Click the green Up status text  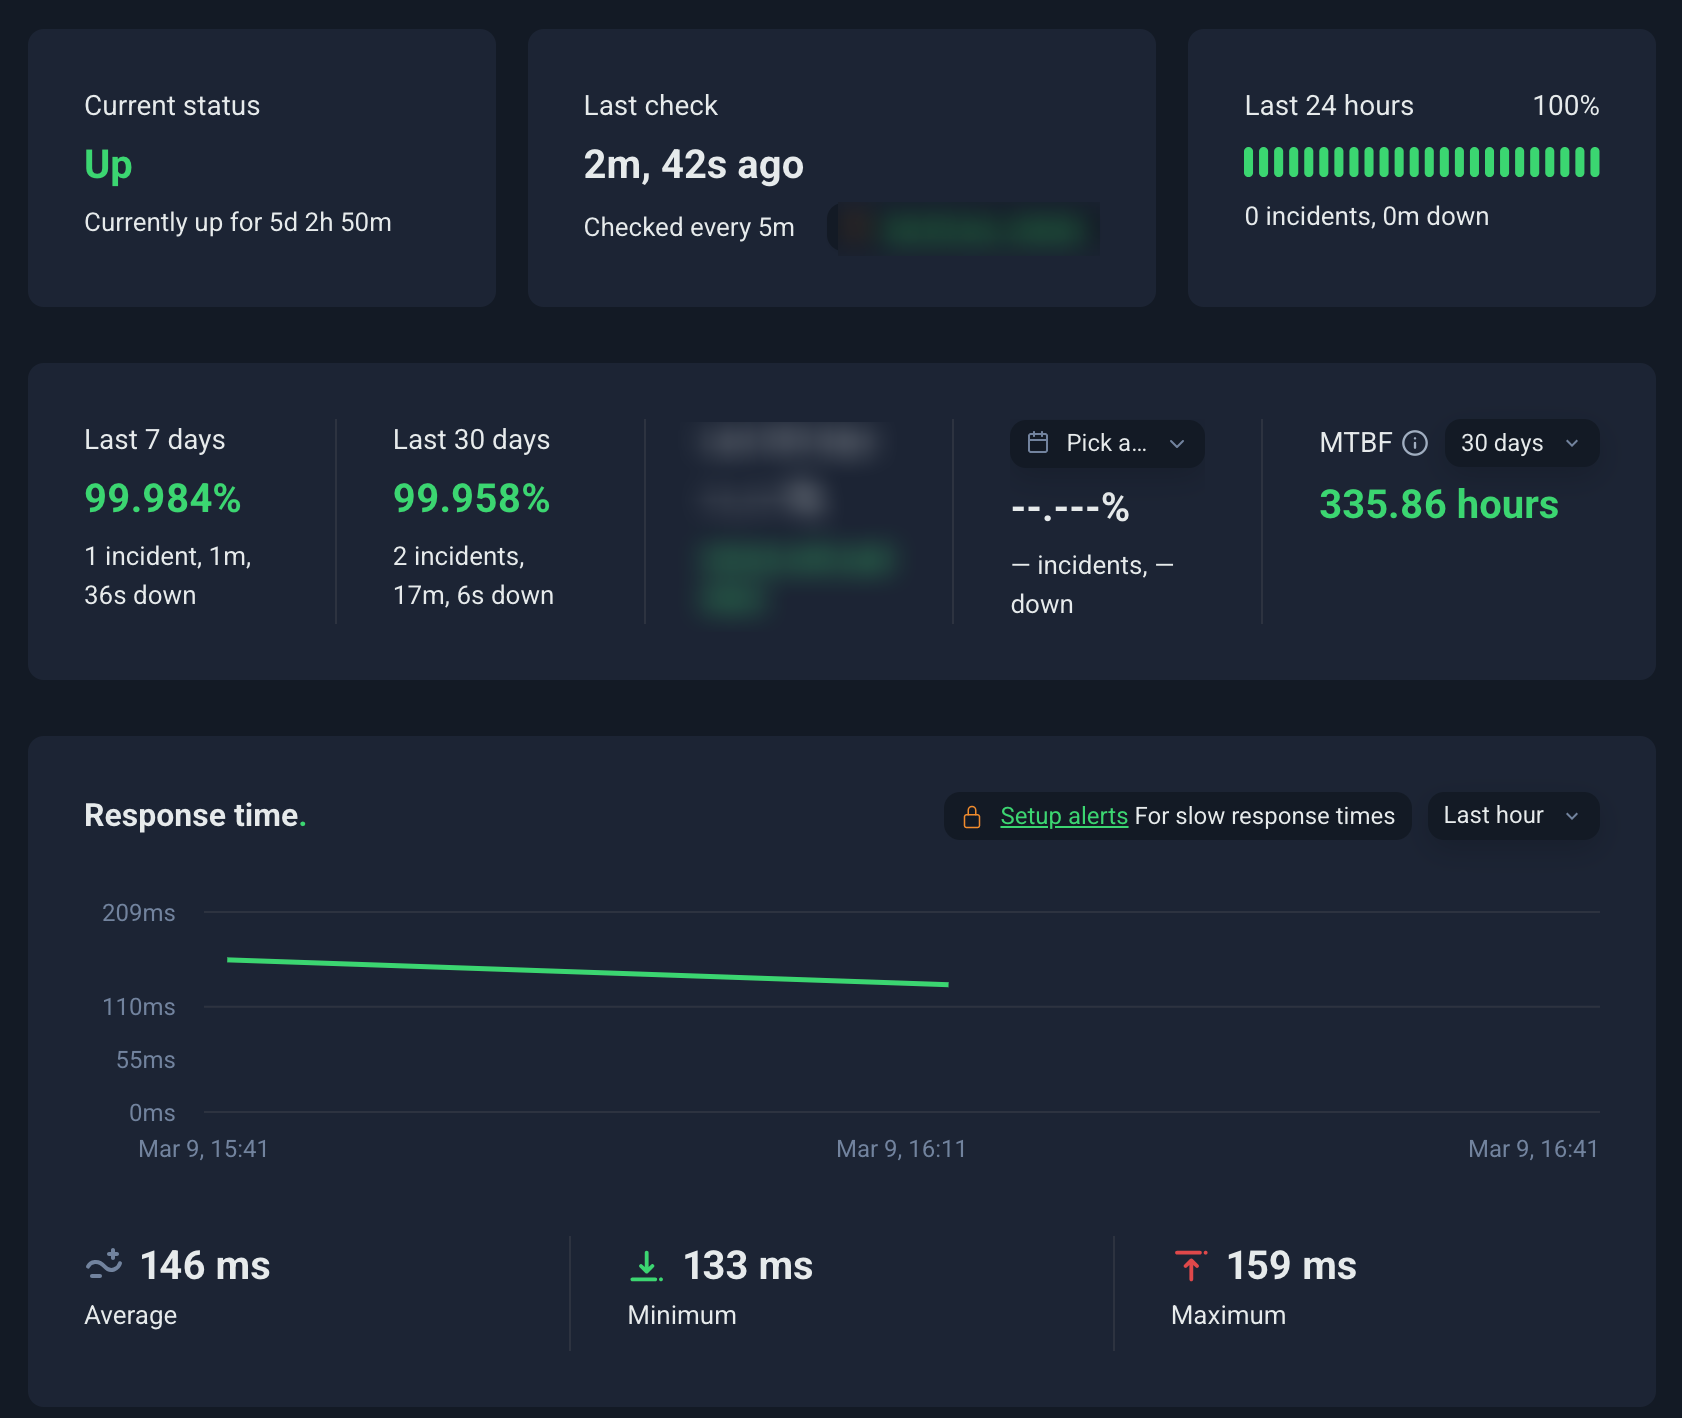click(108, 165)
